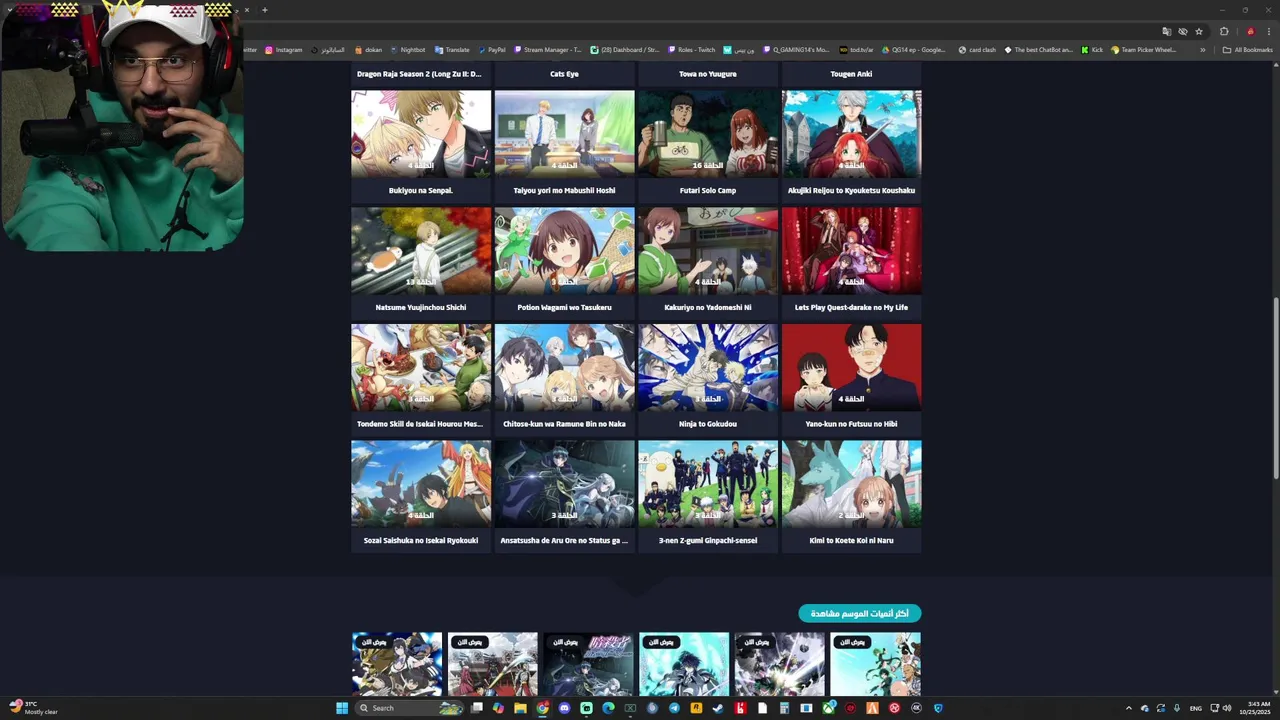Screen dimensions: 1280x720
Task: Show hidden tray icons chevron
Action: 1129,708
